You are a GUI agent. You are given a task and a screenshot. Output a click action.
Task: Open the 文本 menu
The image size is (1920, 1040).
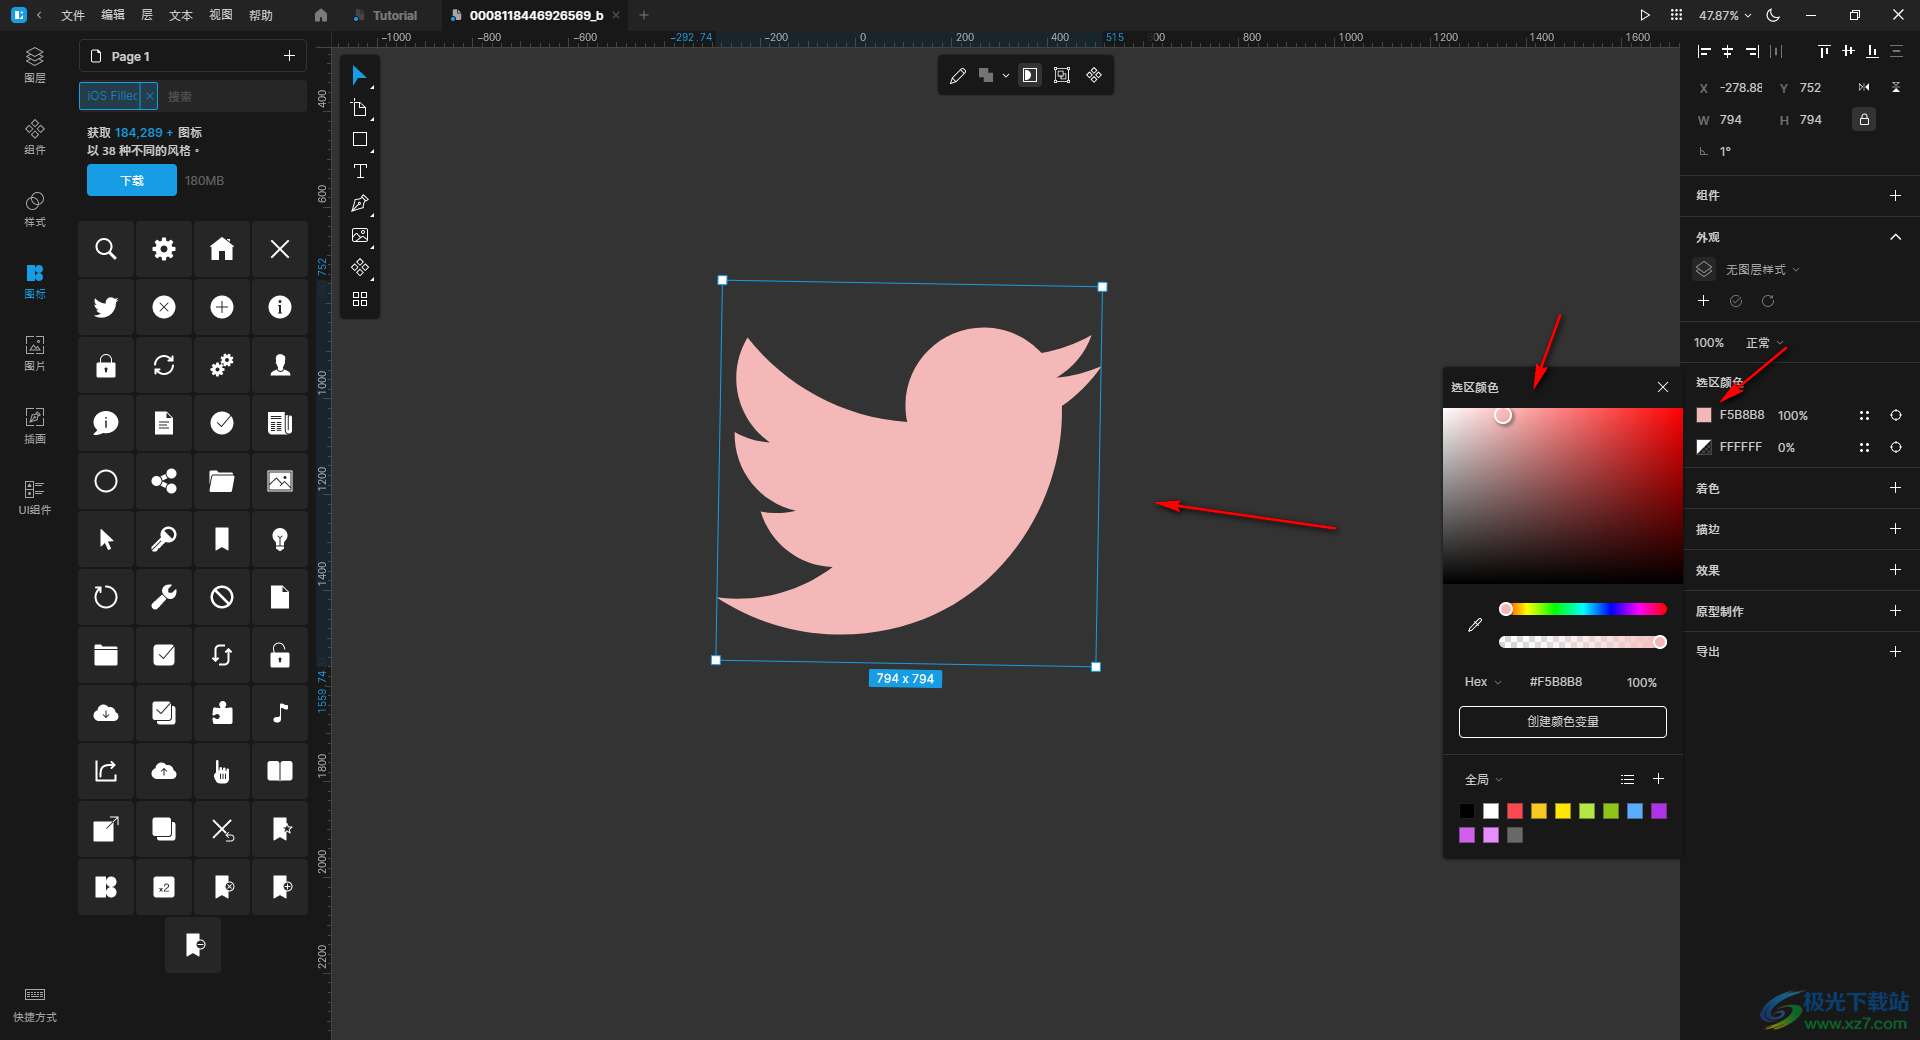tap(181, 15)
